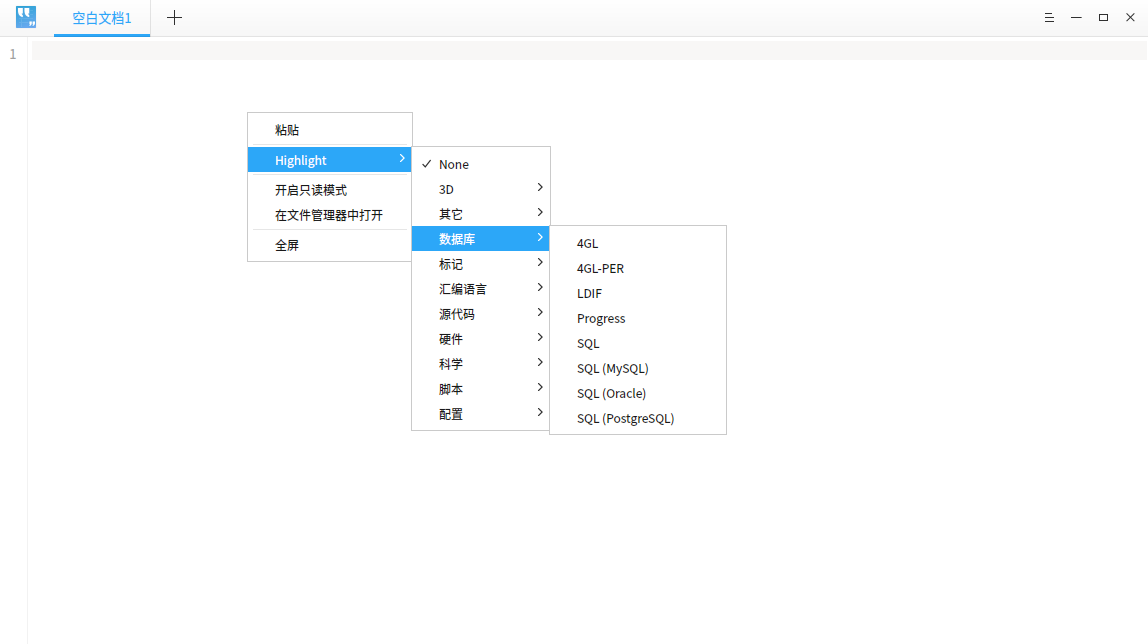The width and height of the screenshot is (1148, 644).
Task: Select 4GL-PER syntax highlighting
Action: click(638, 268)
